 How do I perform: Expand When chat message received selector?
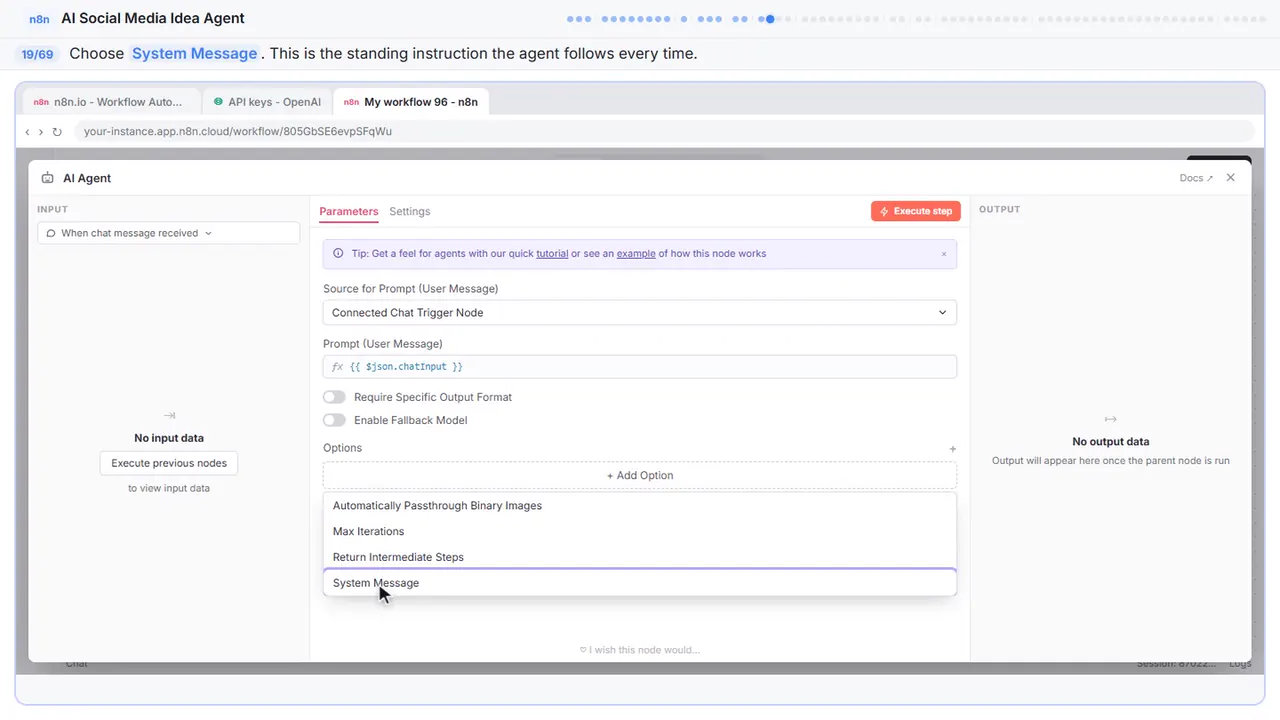click(x=169, y=233)
